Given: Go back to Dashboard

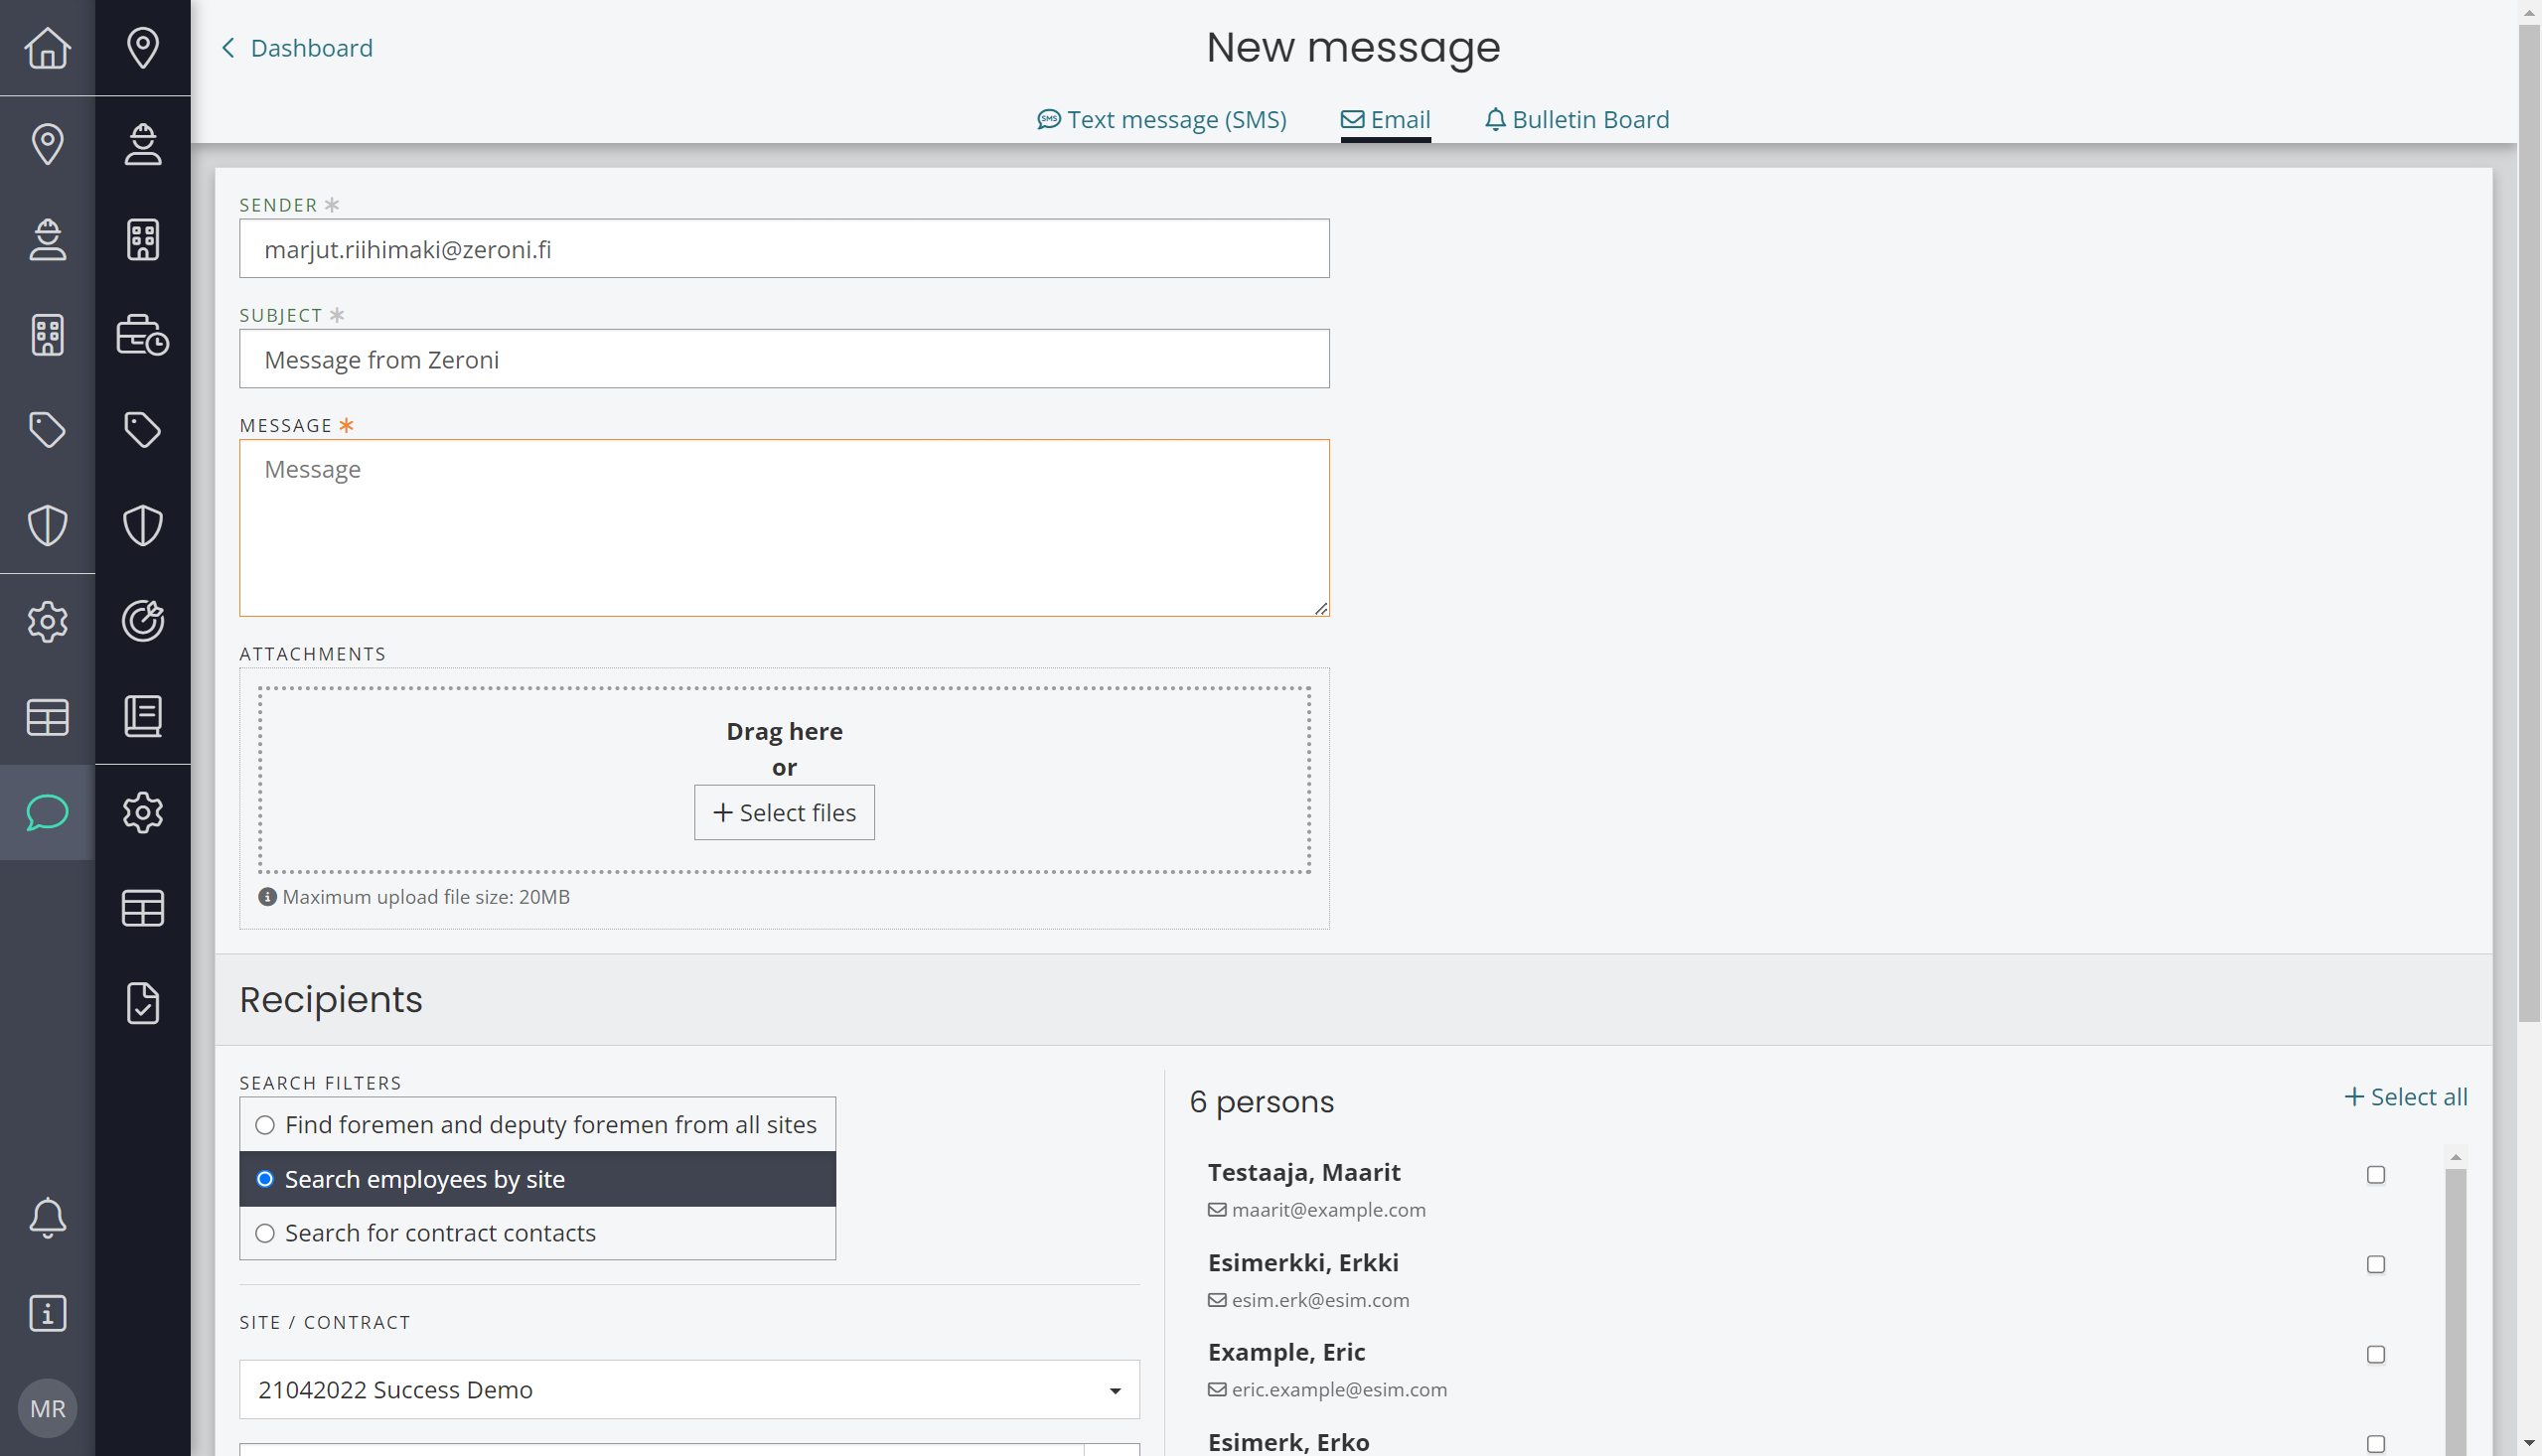Looking at the screenshot, I should pos(297,47).
